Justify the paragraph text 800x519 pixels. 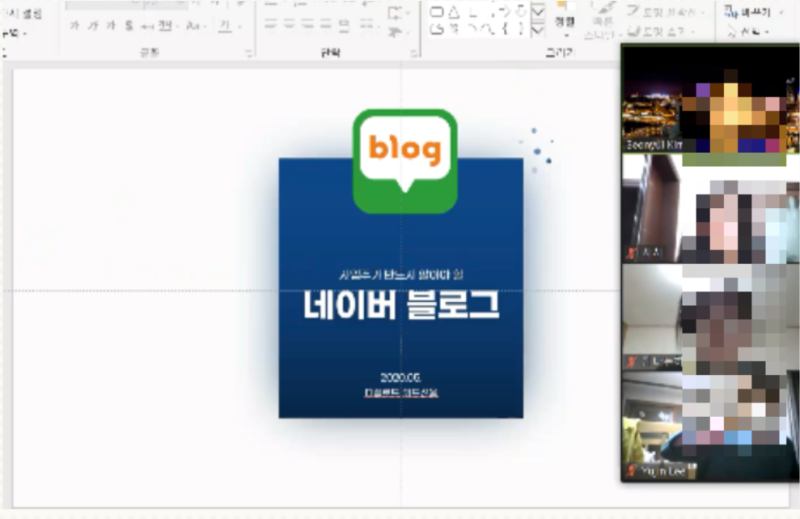click(x=326, y=24)
